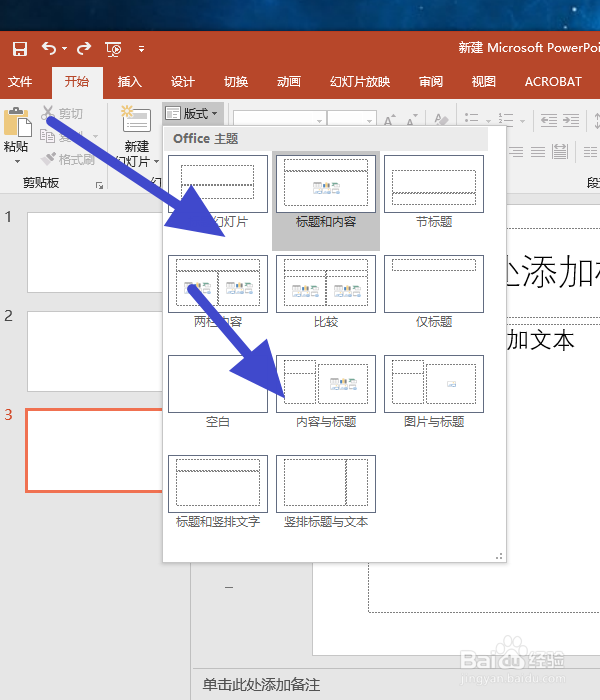This screenshot has height=700, width=600.
Task: Expand numbered list style arrow
Action: click(522, 120)
